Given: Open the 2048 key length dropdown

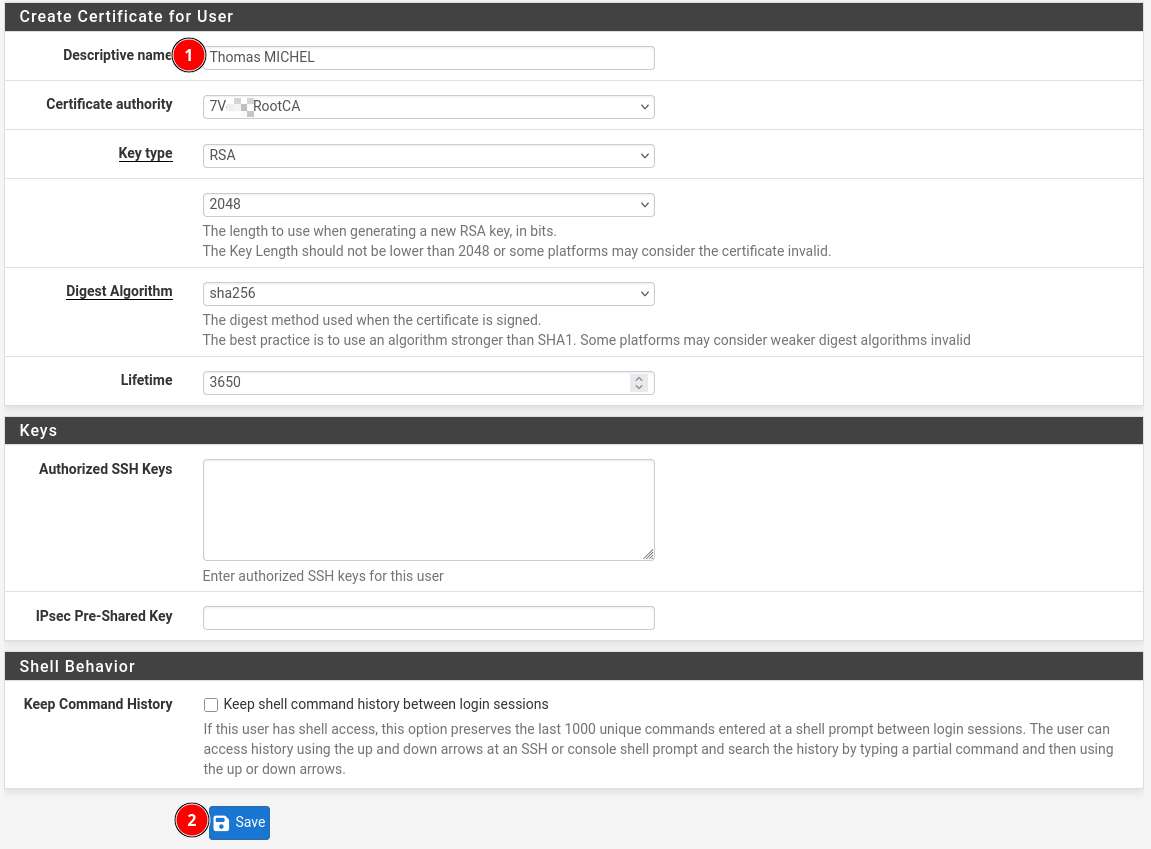Looking at the screenshot, I should [428, 204].
